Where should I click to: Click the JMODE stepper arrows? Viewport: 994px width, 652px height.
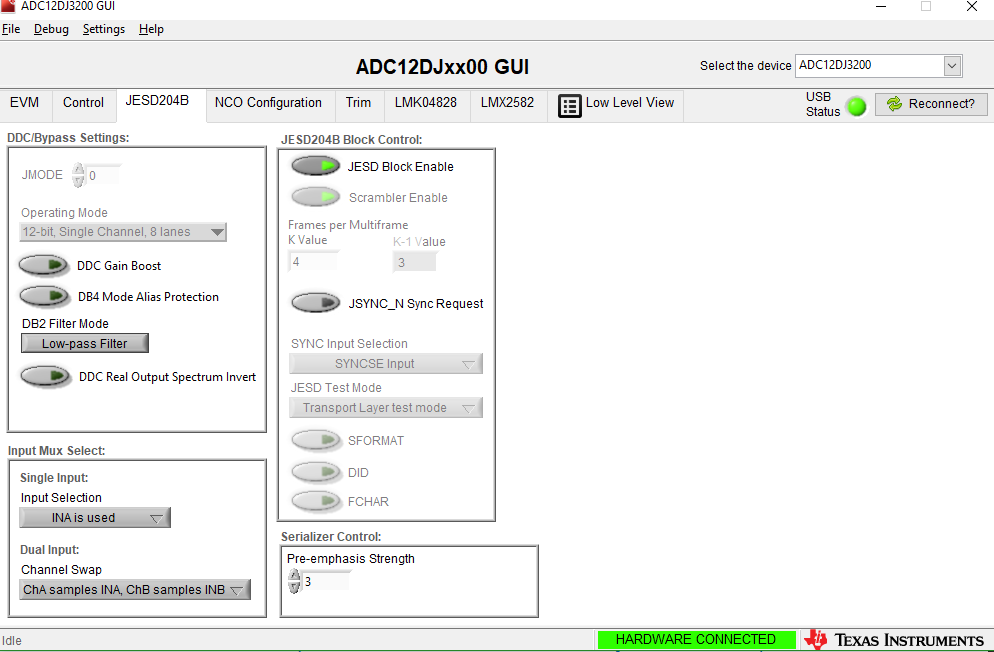pos(78,175)
